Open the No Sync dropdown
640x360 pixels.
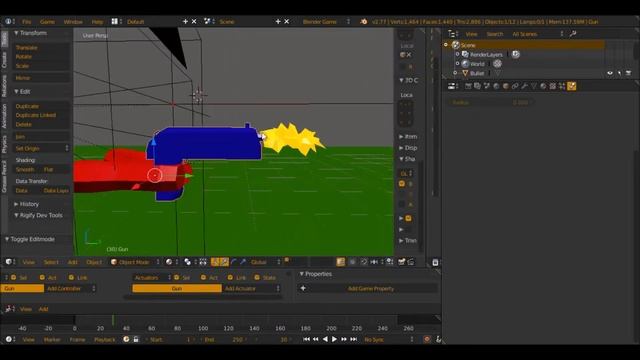[x=388, y=340]
